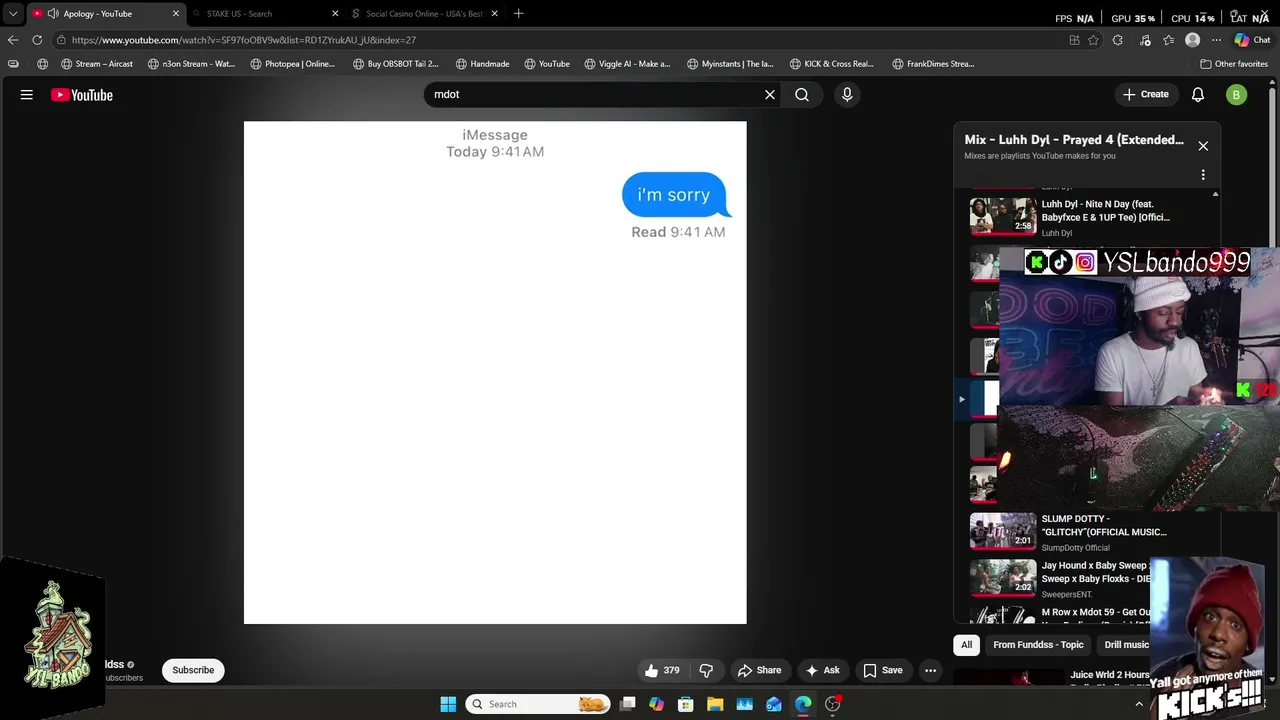Open Microsoft Edge from taskbar

pyautogui.click(x=803, y=704)
